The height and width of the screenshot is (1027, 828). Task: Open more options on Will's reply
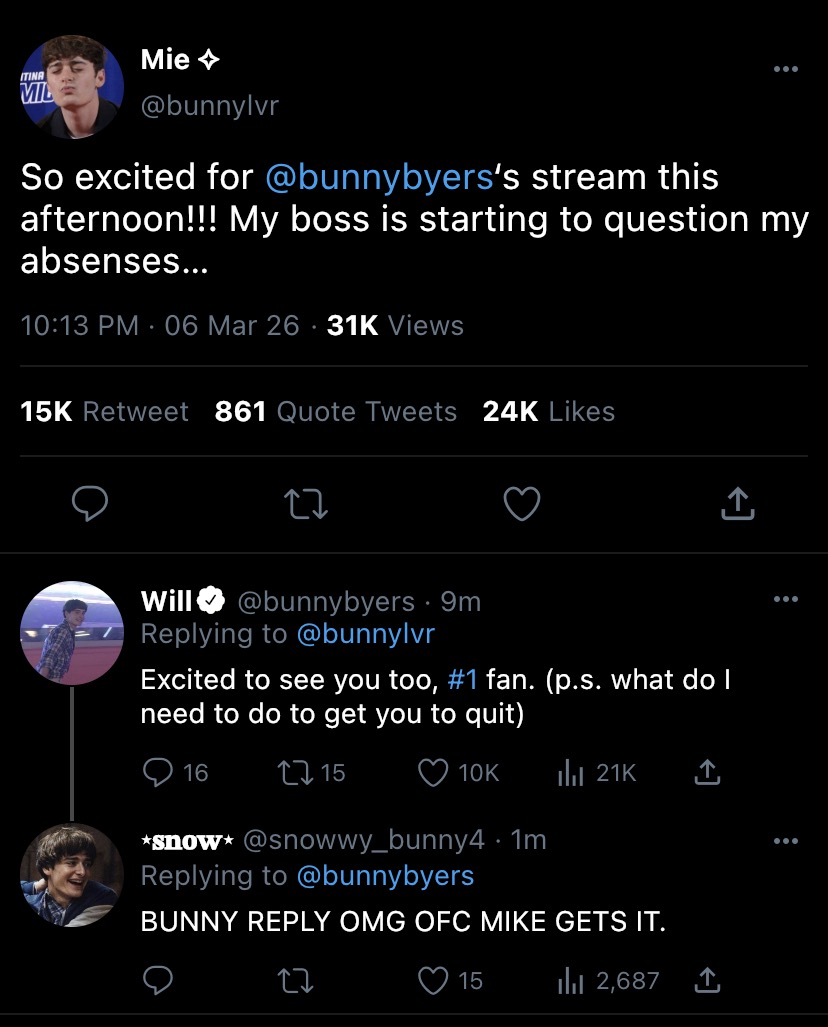(x=787, y=600)
